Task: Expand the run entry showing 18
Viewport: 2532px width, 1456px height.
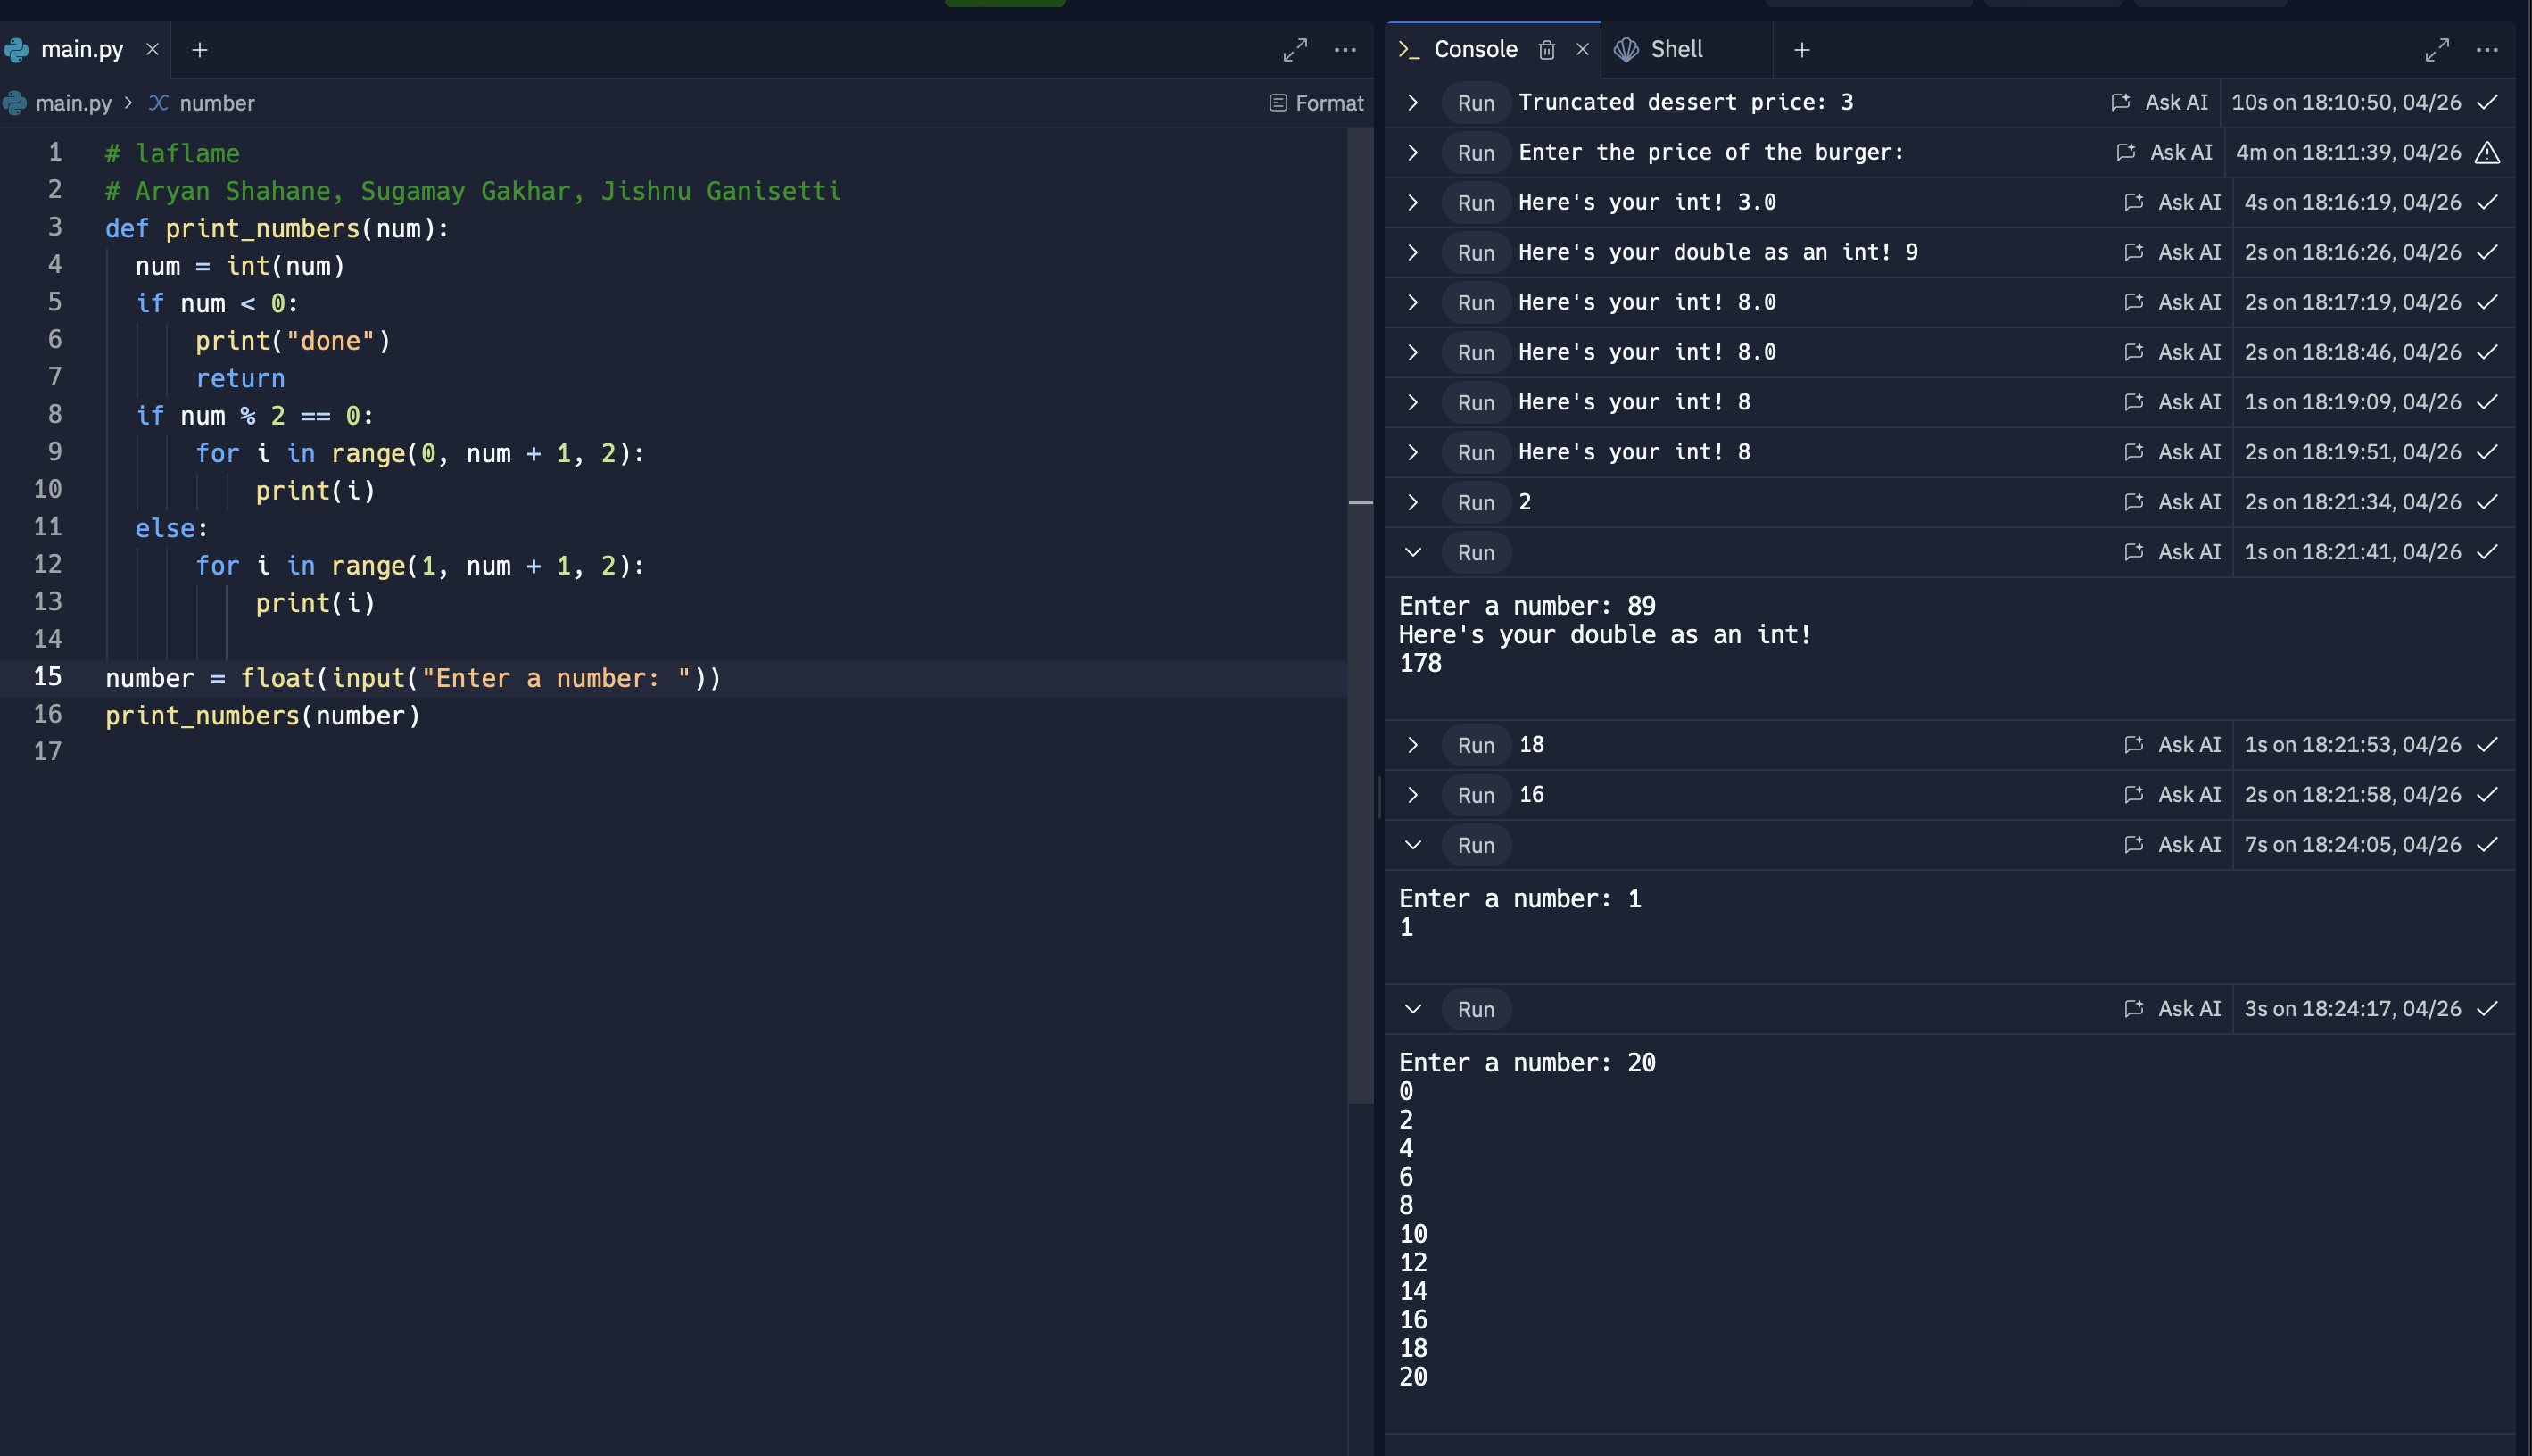Action: click(1412, 745)
